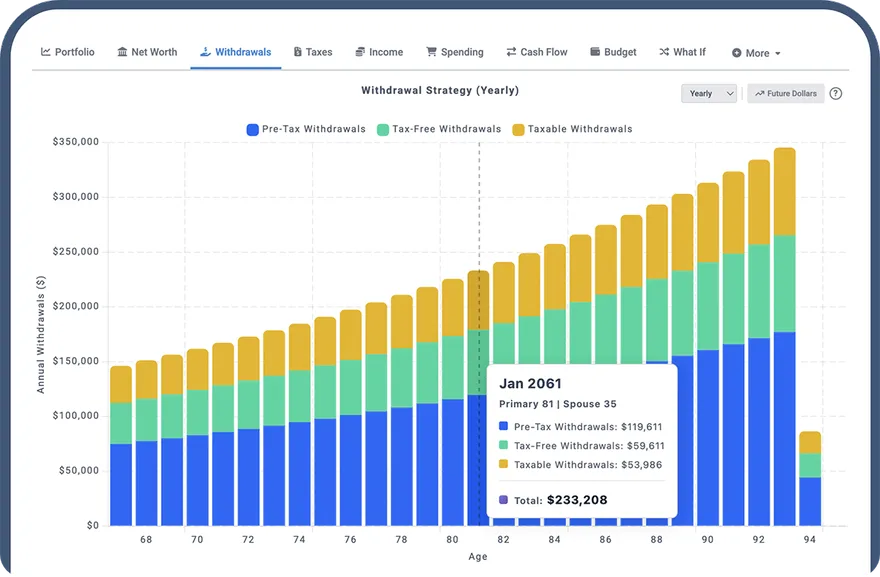Open the Spending tab
Screen dimensions: 880x577
tap(455, 52)
